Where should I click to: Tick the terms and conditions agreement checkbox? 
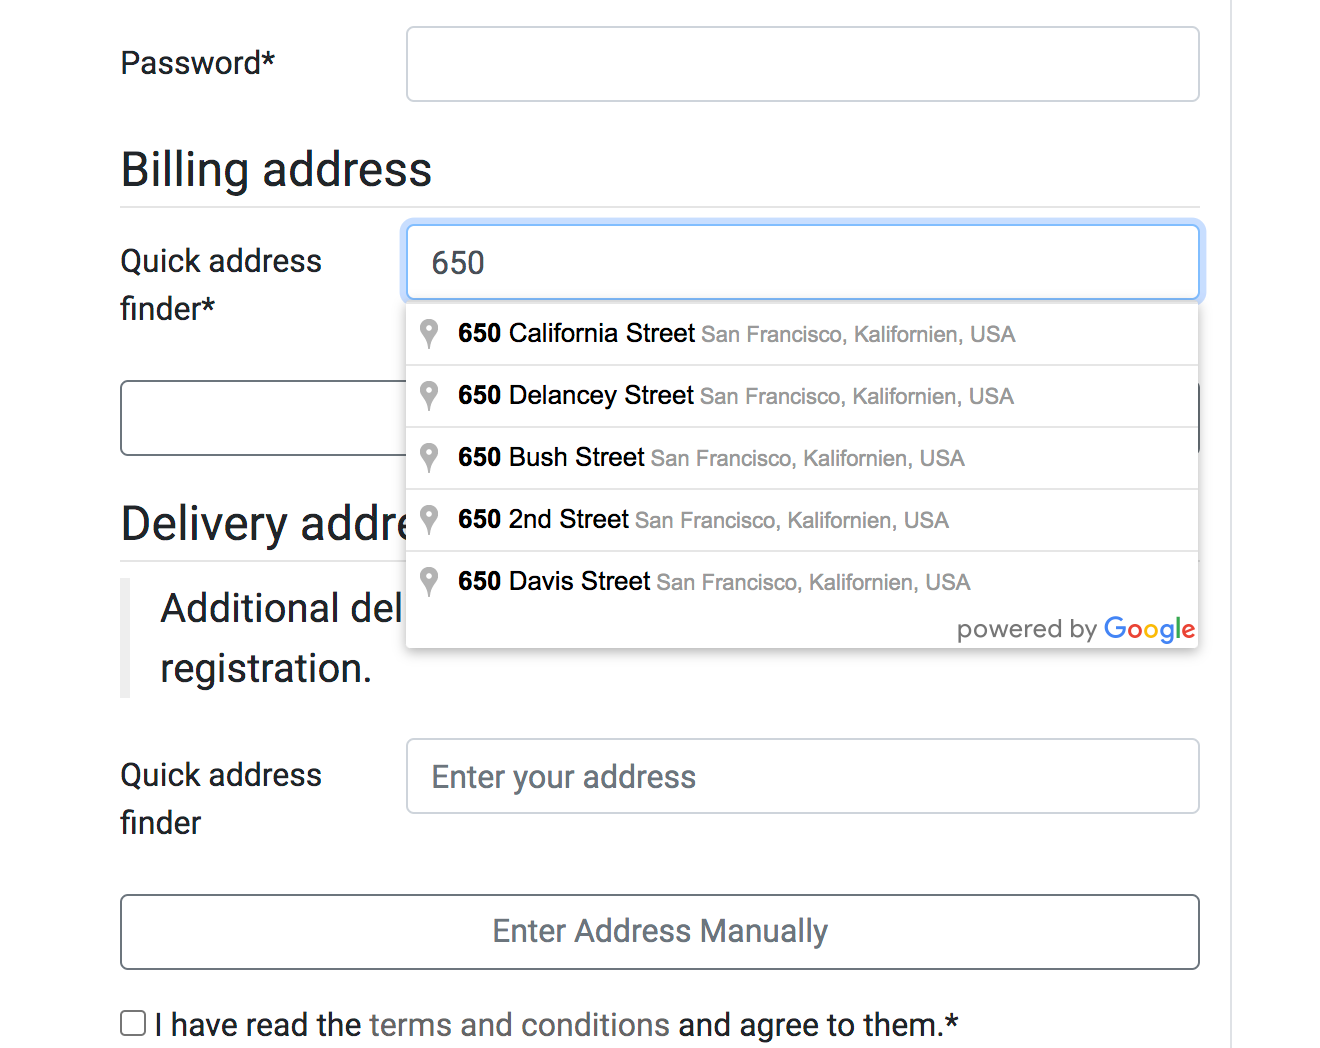(x=133, y=1023)
